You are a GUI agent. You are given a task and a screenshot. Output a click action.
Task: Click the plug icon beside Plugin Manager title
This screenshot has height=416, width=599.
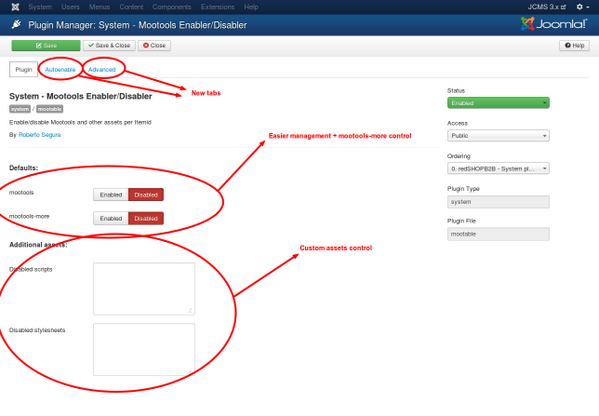pyautogui.click(x=16, y=25)
